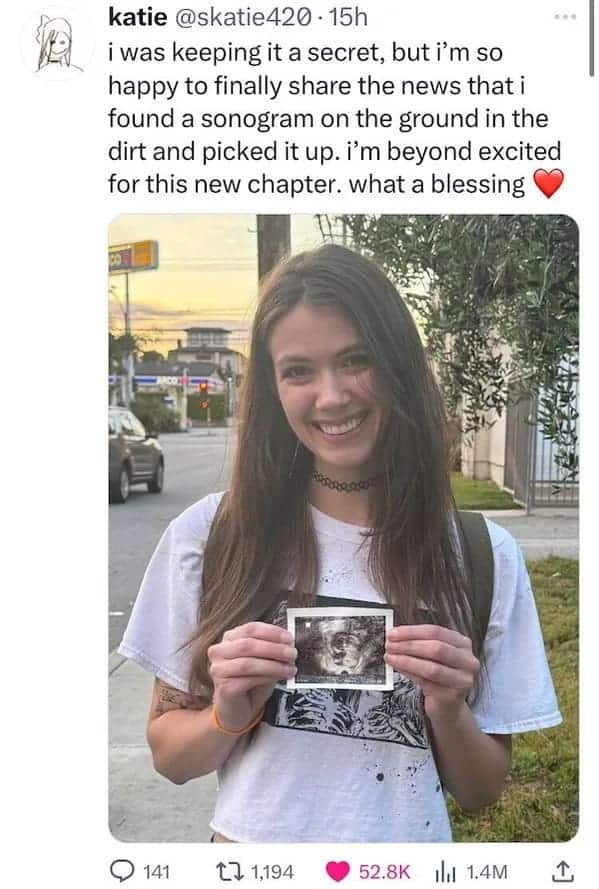This screenshot has width=599, height=889.
Task: Open the full post by clicking the tweet text
Action: [334, 118]
